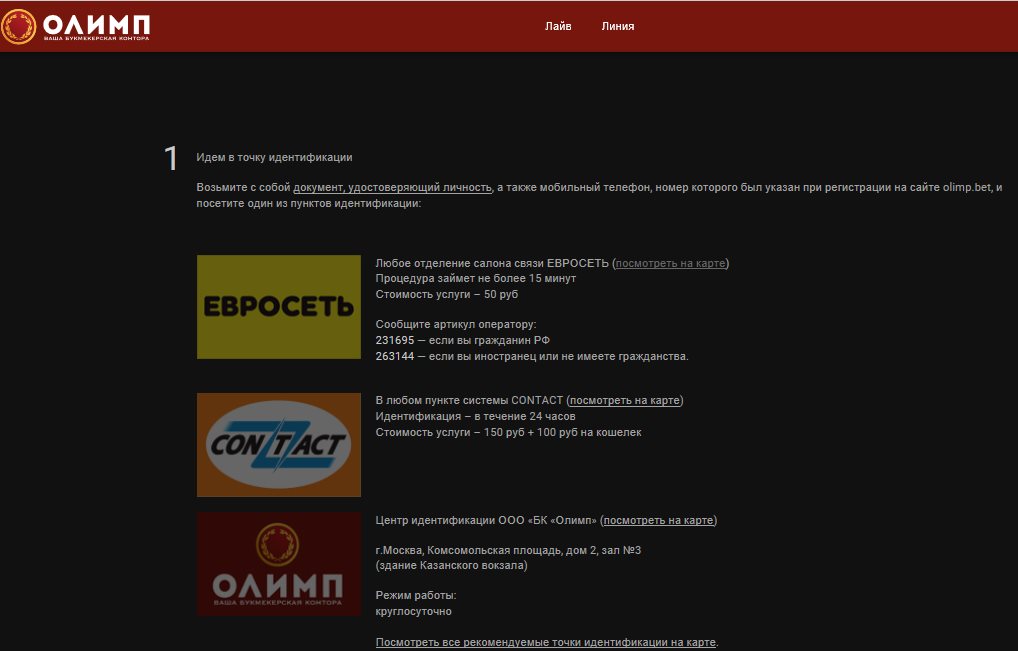Viewport: 1018px width, 651px height.
Task: Click the круглосуточно working hours text
Action: [x=414, y=611]
